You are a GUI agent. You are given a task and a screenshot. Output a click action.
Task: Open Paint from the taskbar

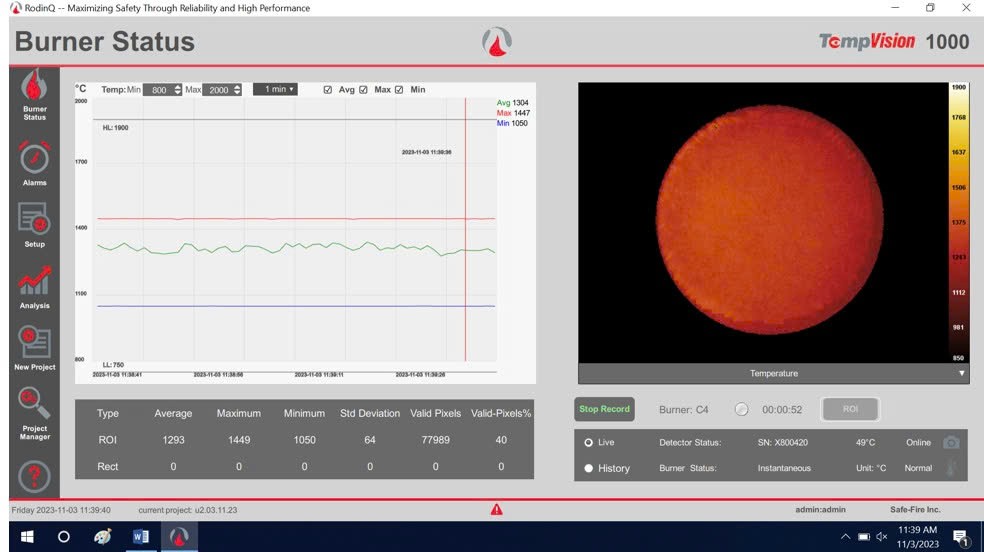click(x=102, y=537)
